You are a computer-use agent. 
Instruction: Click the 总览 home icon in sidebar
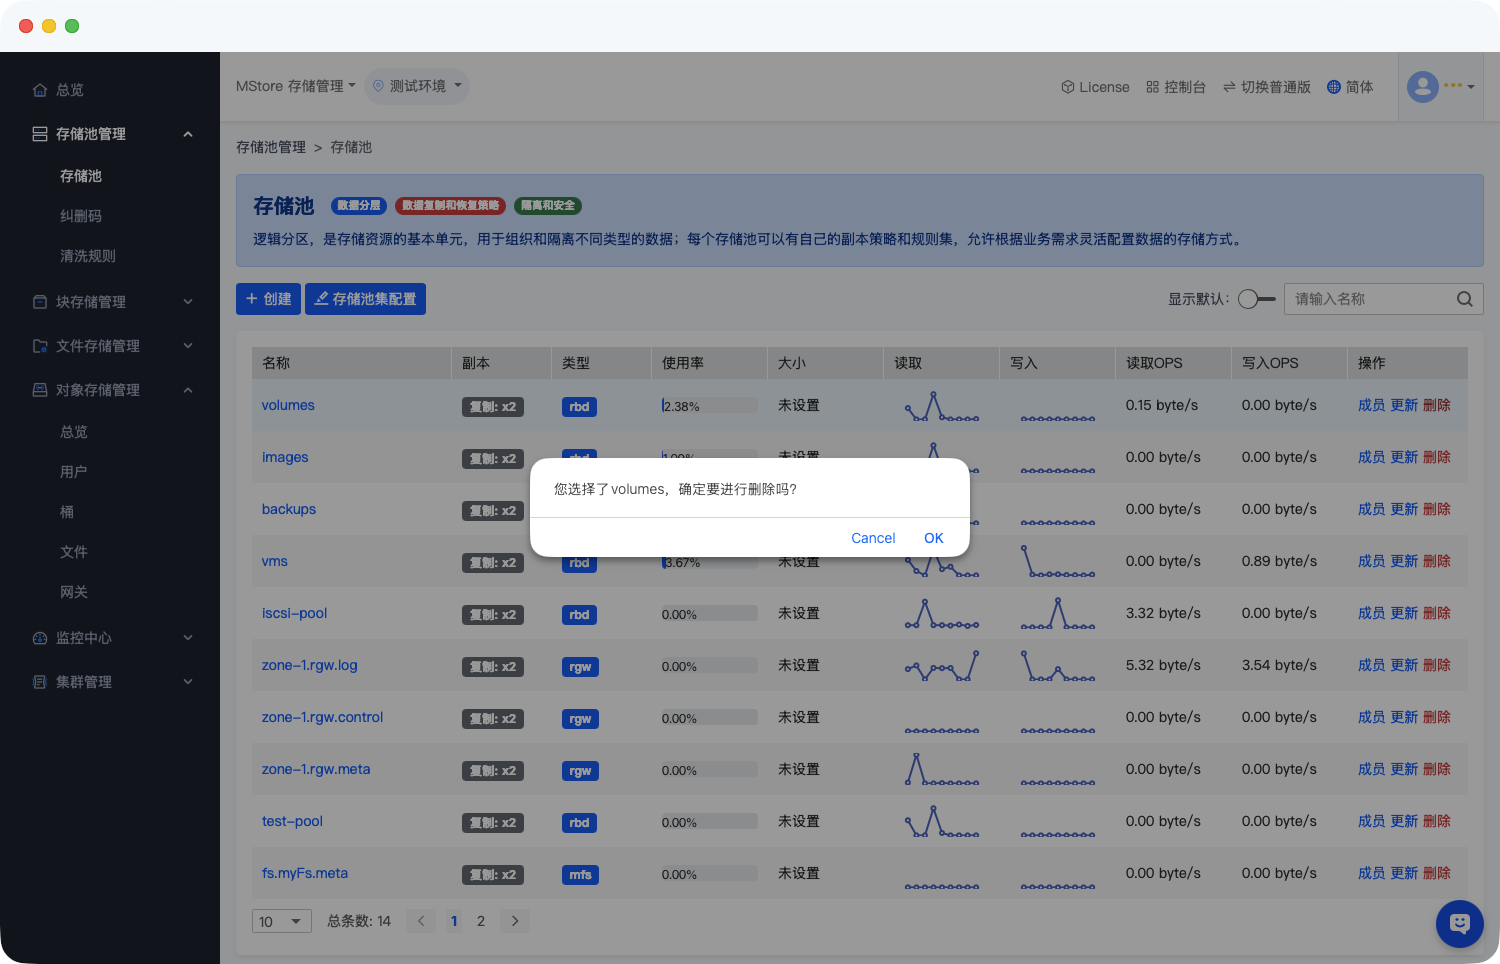click(40, 90)
